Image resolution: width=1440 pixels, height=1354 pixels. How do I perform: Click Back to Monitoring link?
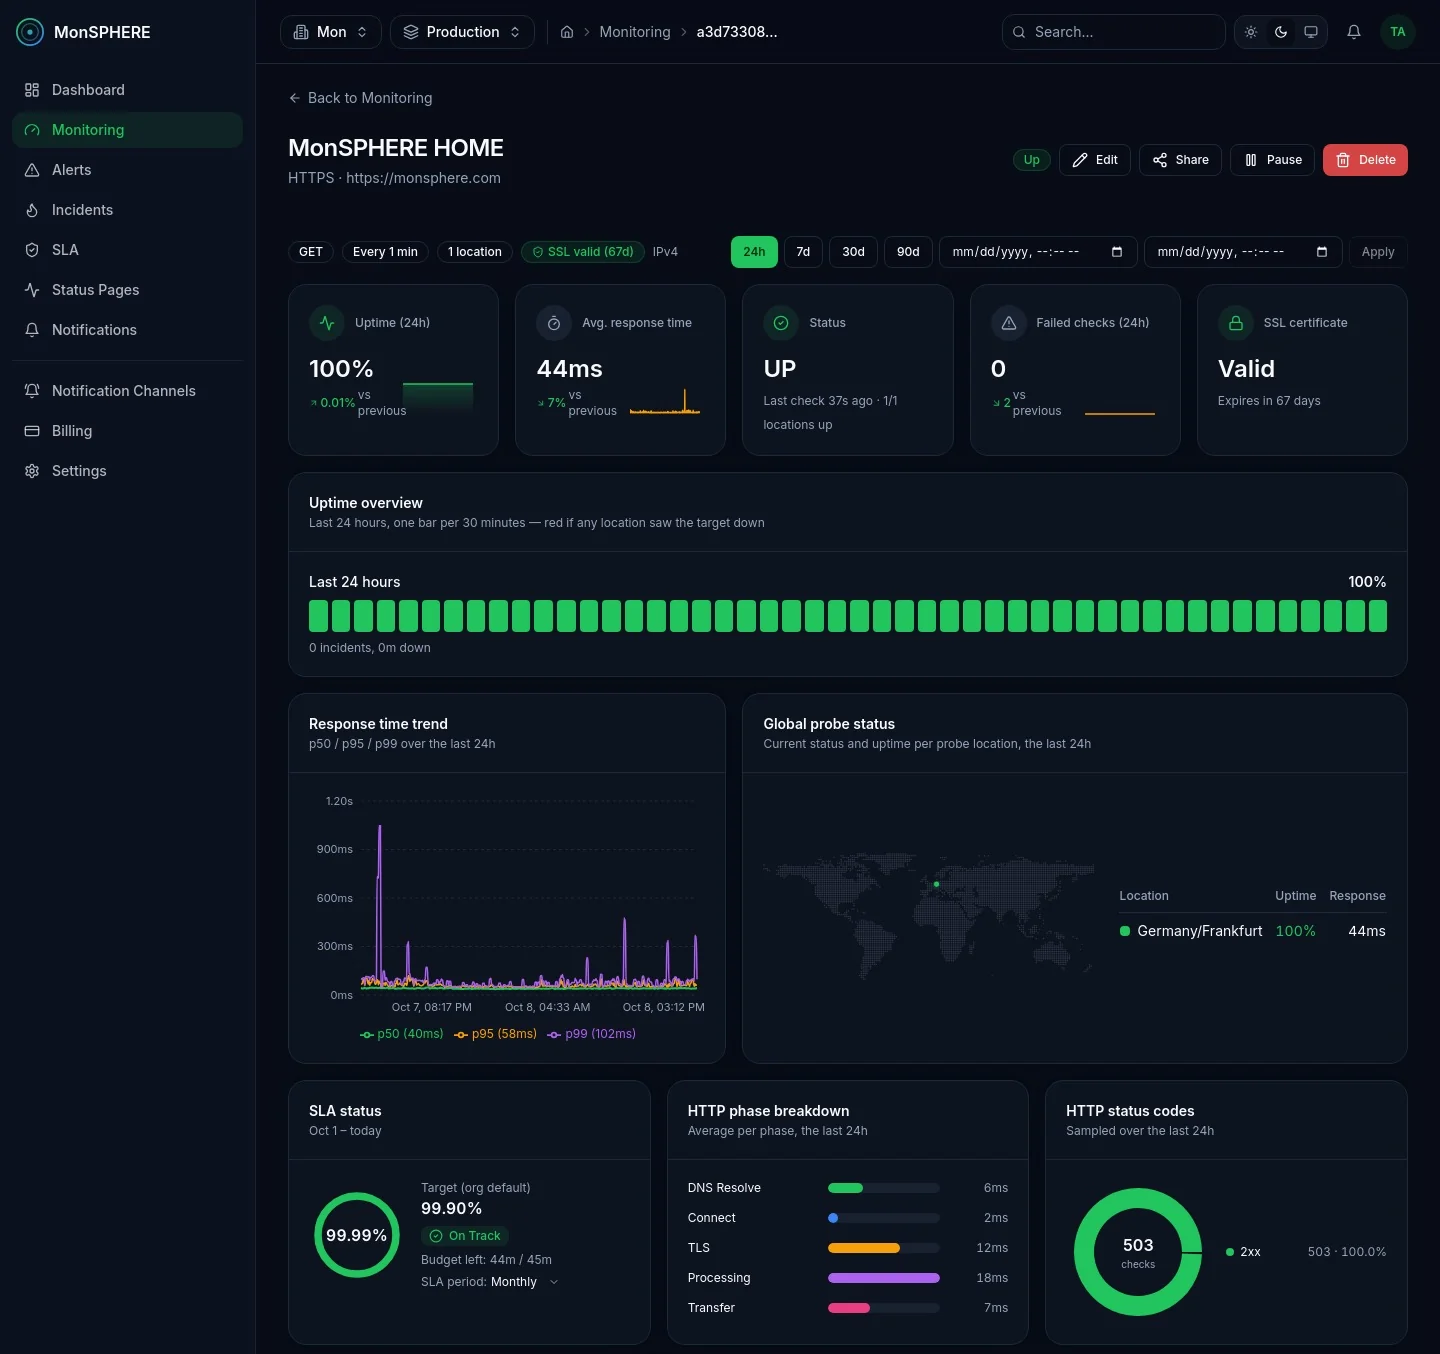[360, 98]
